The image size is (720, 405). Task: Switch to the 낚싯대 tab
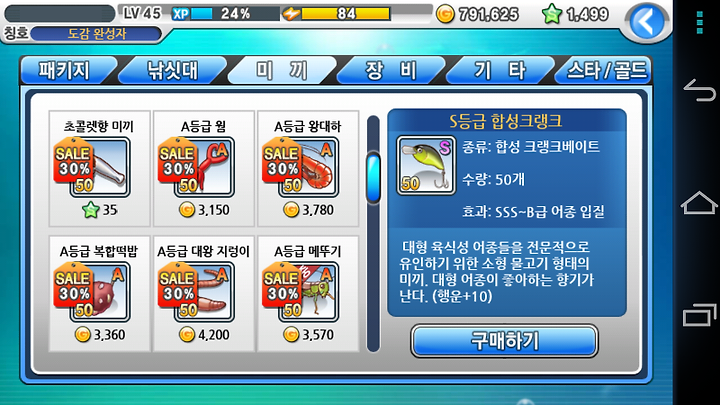173,70
